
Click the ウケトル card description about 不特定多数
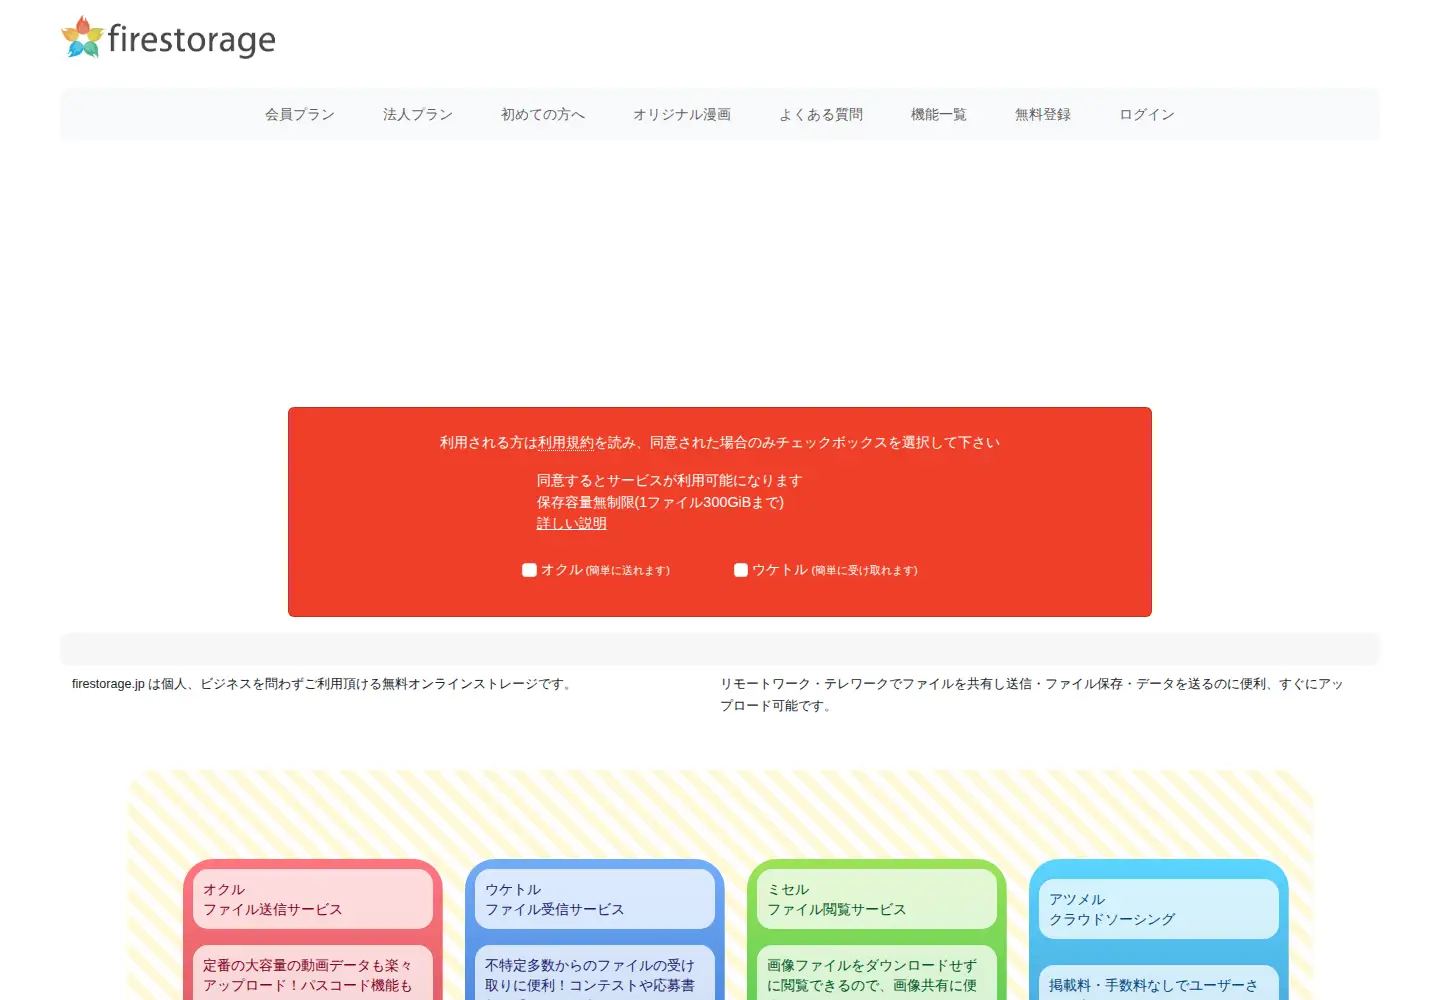(595, 974)
